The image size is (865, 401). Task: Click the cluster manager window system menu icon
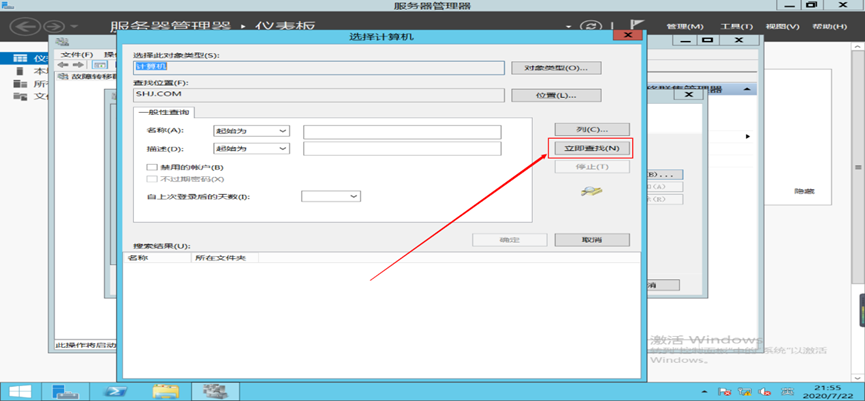coord(63,41)
